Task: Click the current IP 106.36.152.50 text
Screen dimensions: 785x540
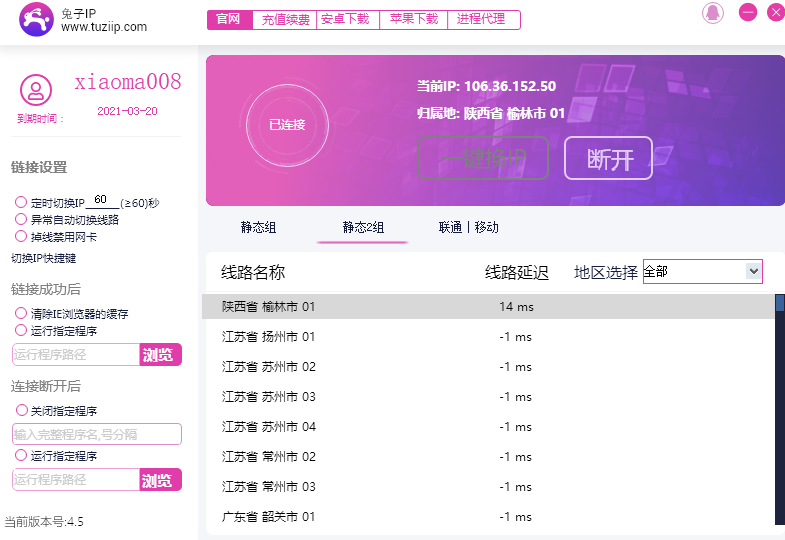Action: [x=510, y=86]
